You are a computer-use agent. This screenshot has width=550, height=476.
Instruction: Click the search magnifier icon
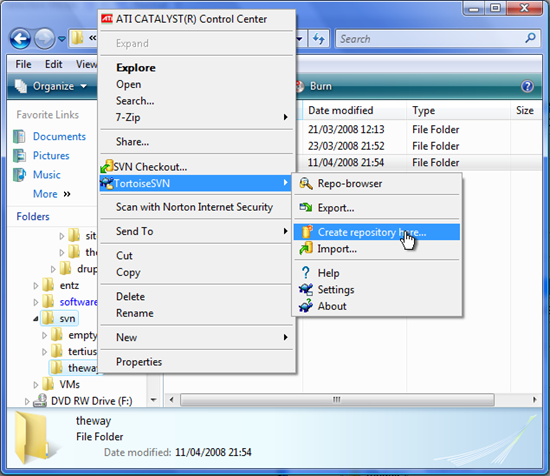(530, 38)
